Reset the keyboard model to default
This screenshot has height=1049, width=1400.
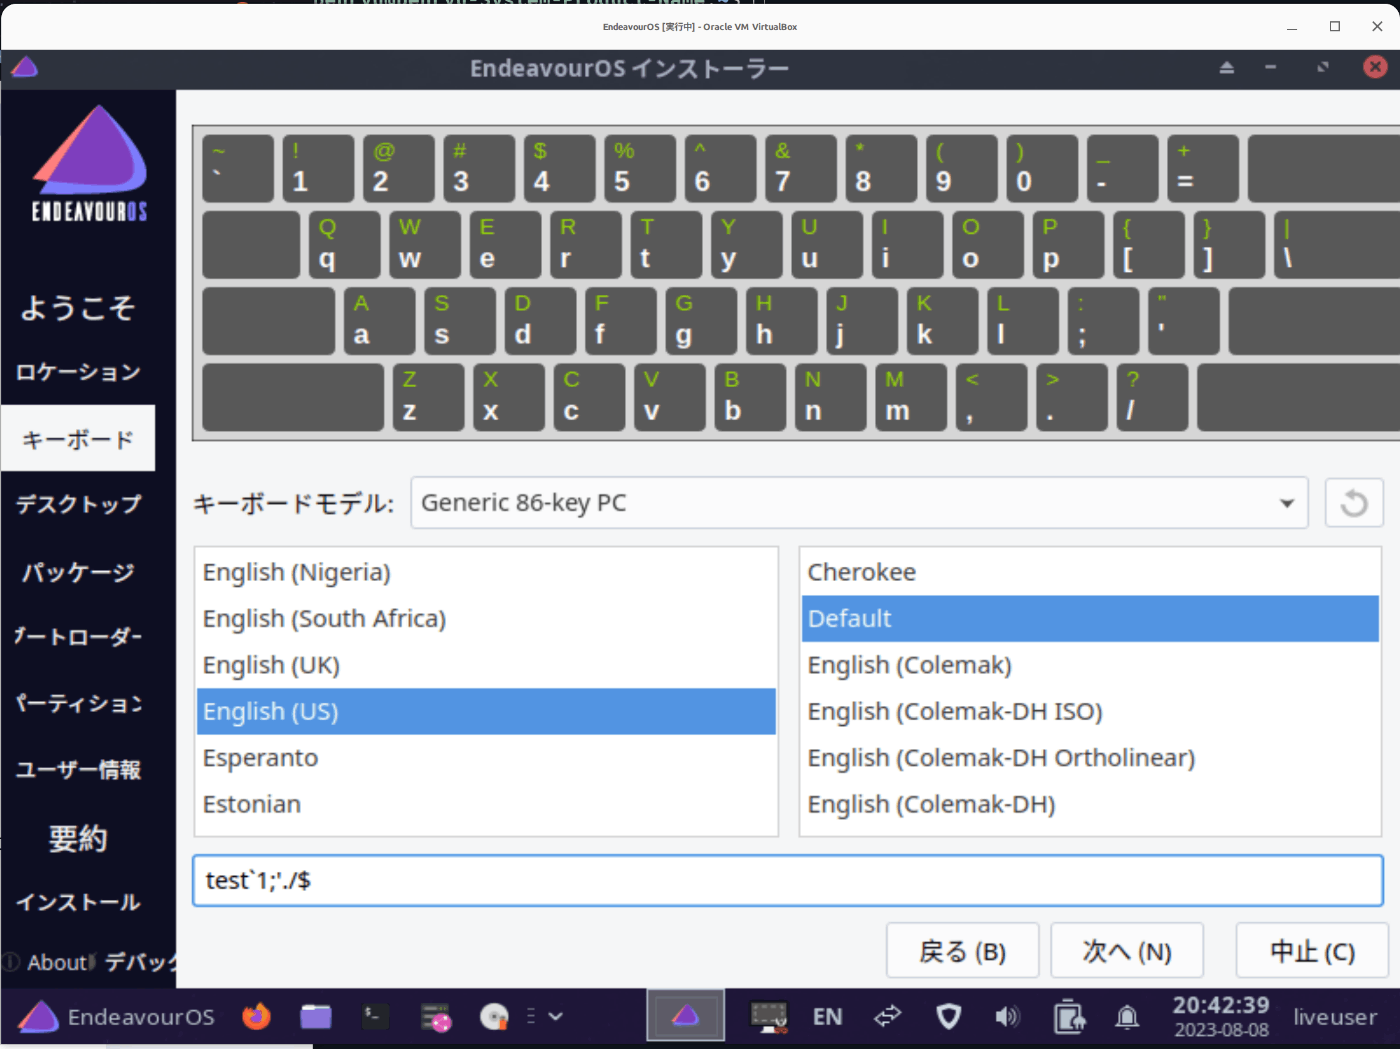click(1354, 502)
